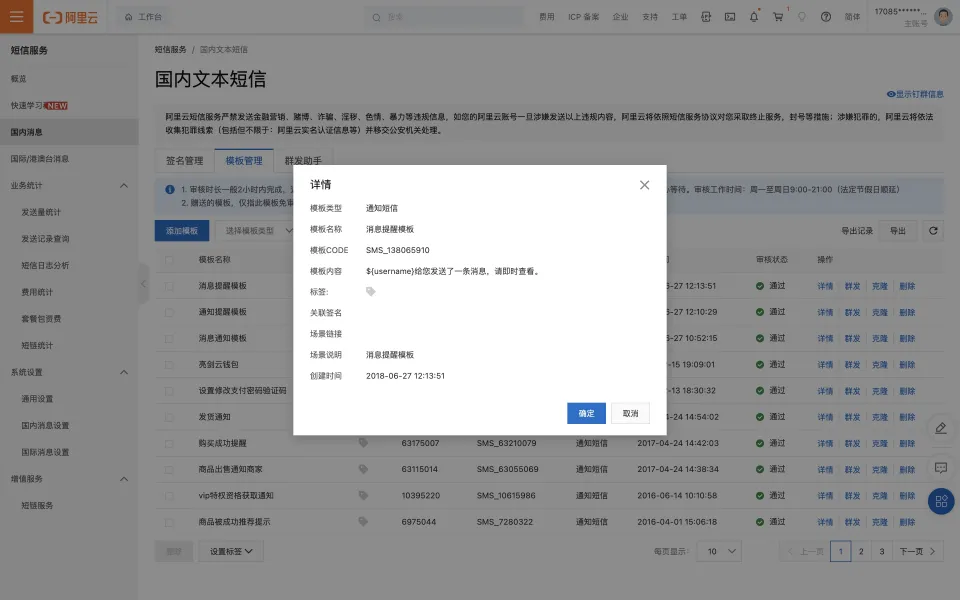
Task: Close the 详情 dialog with the X
Action: click(x=644, y=185)
